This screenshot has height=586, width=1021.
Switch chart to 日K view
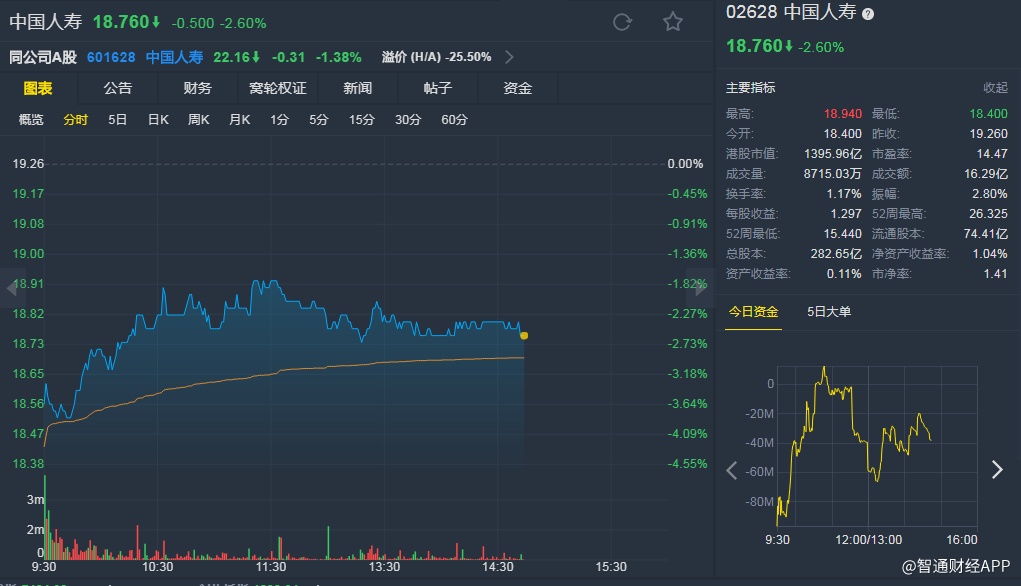pos(158,120)
